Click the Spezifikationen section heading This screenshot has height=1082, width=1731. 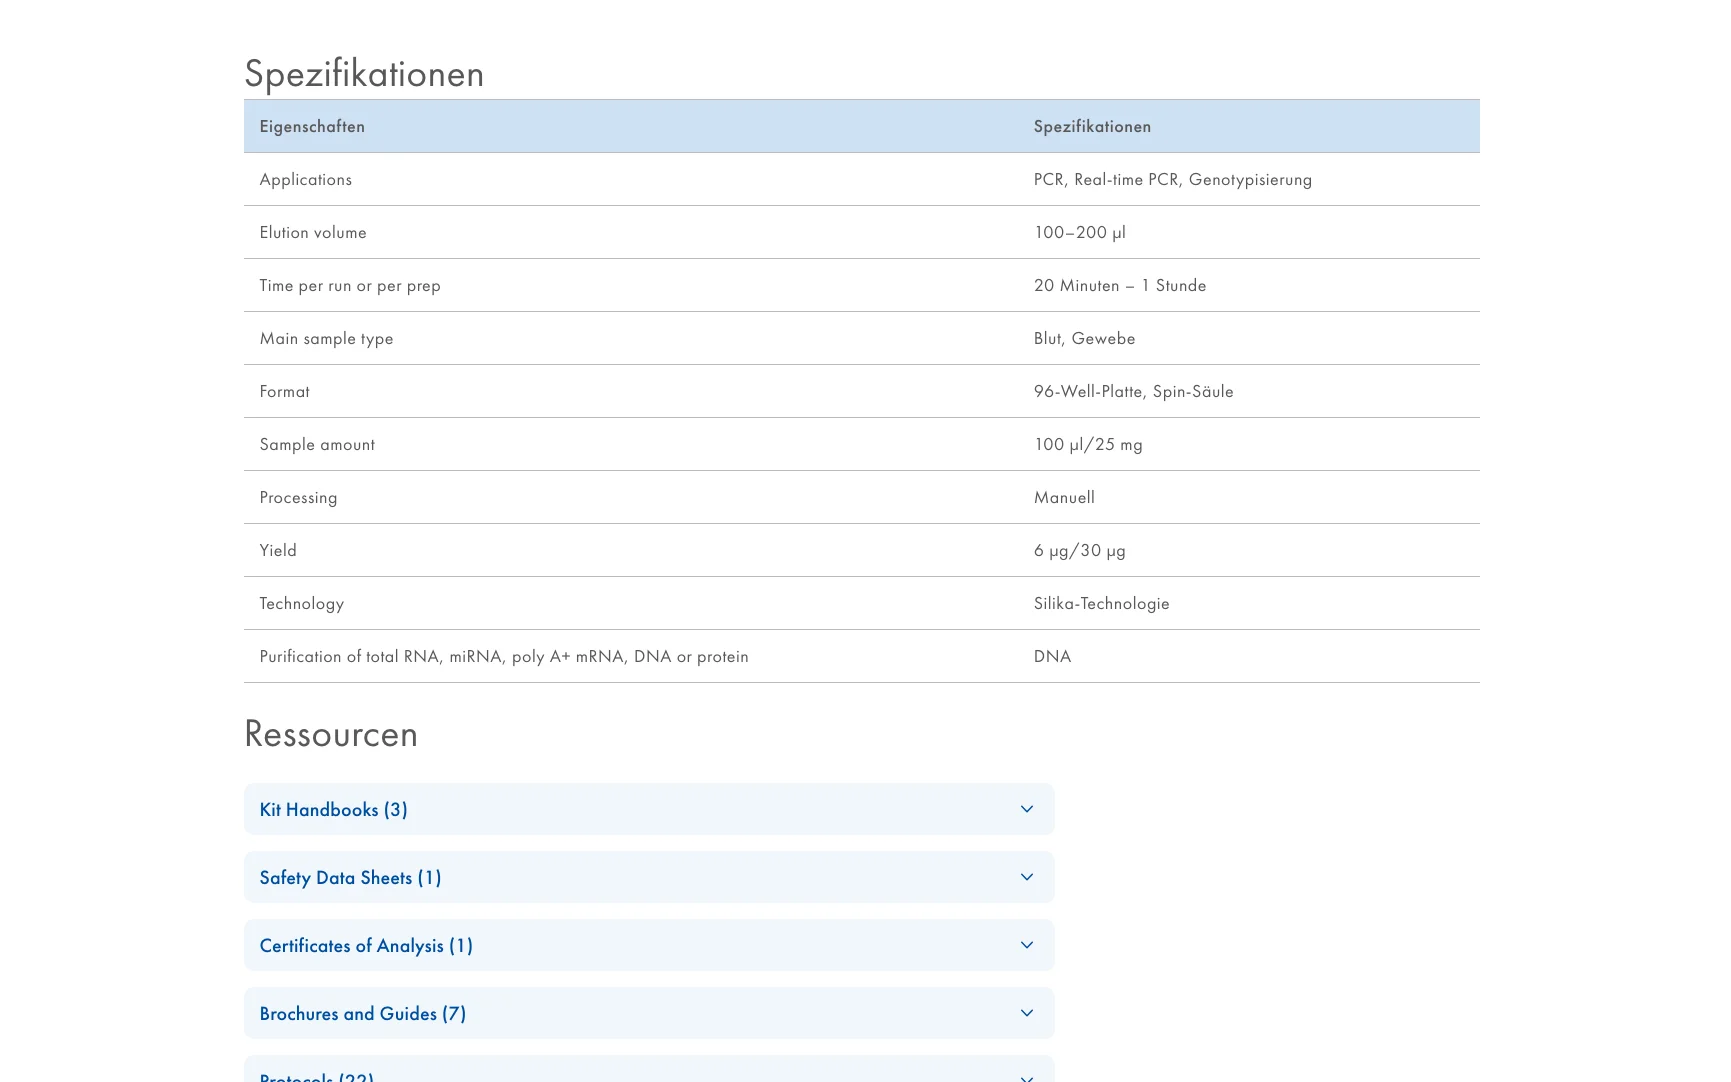[364, 74]
